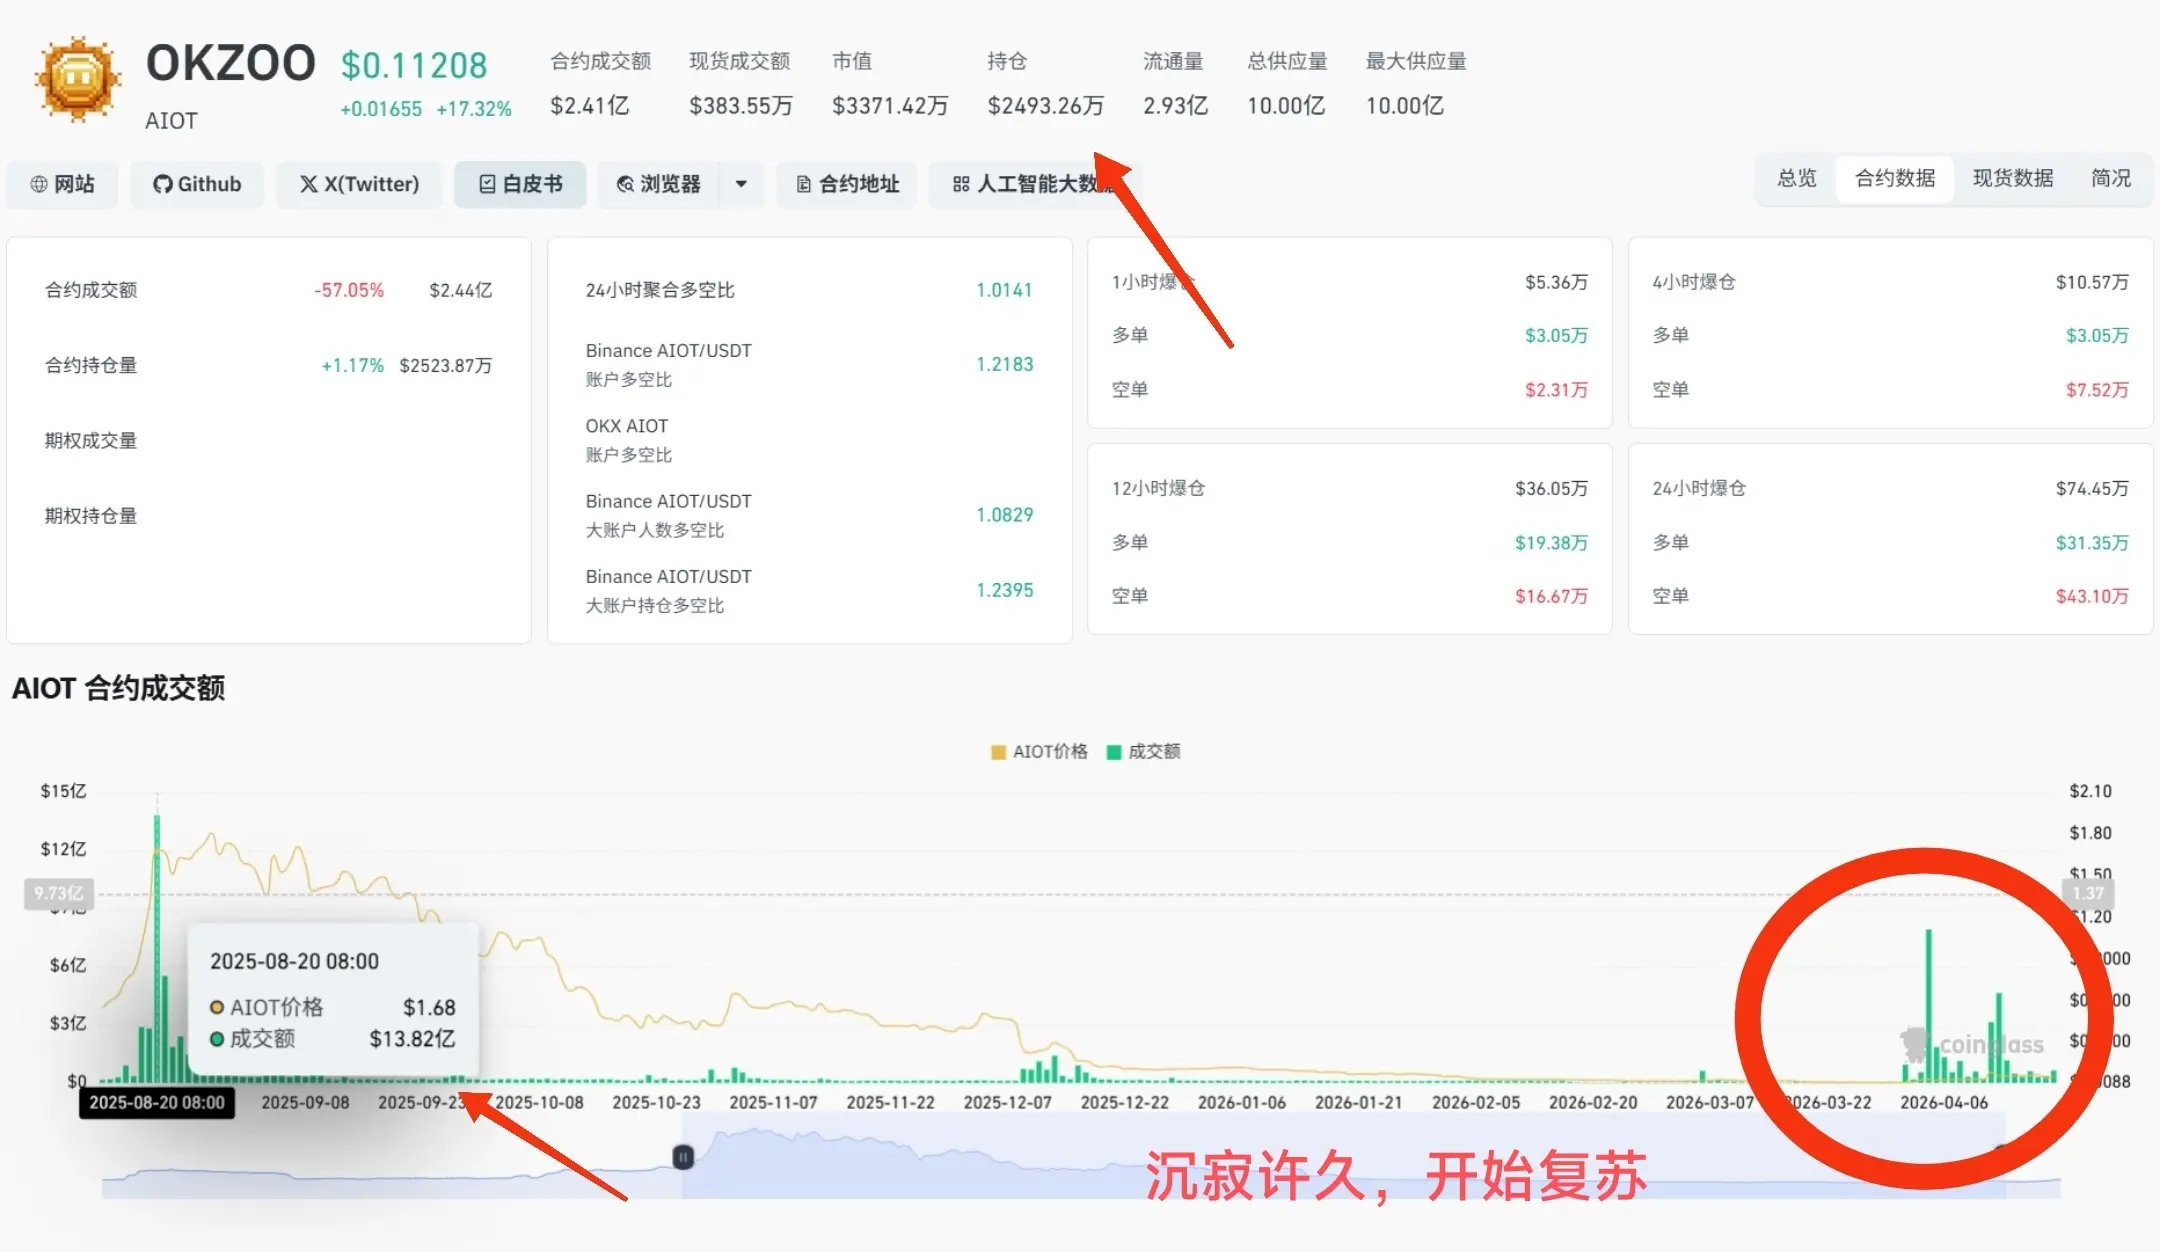Select the 合约数据 tab

tap(1894, 178)
